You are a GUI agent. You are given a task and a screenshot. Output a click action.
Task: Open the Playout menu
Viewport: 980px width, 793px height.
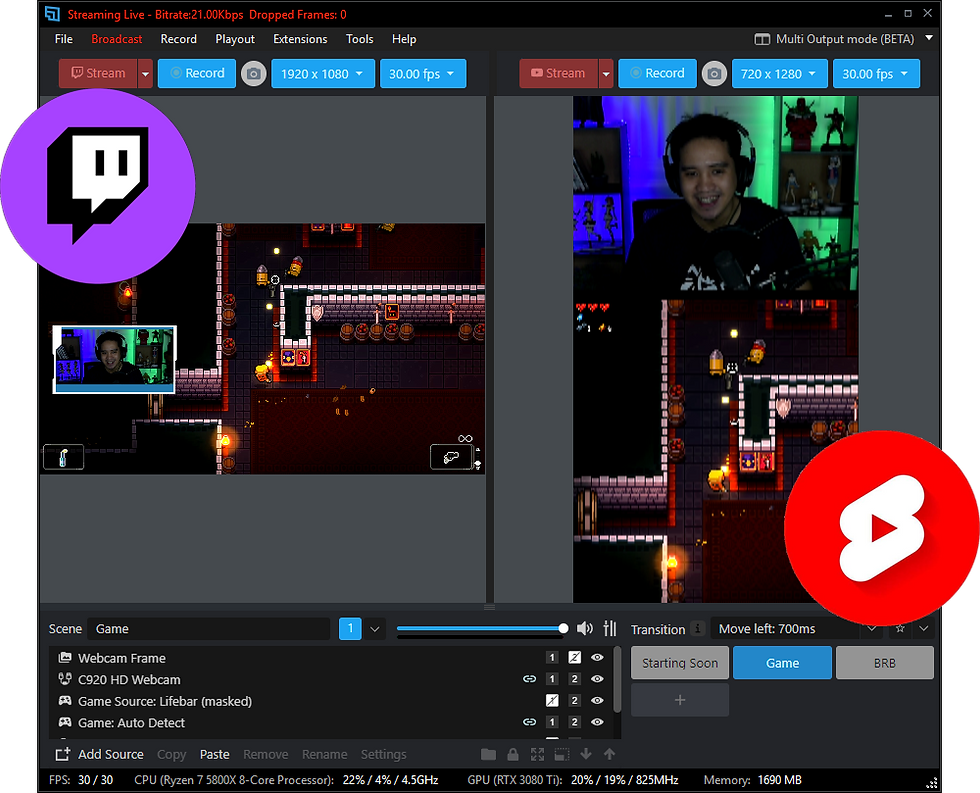[x=235, y=39]
